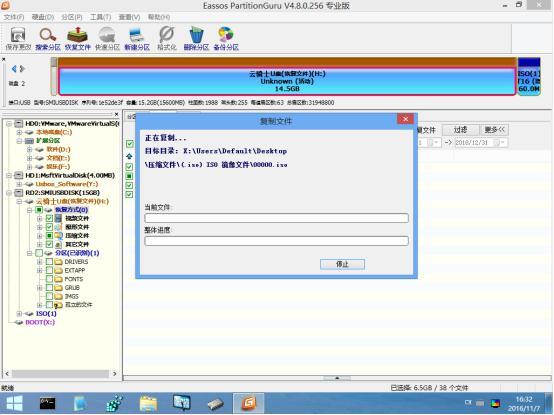
Task: Collapse the 扩展分区 node
Action: pos(19,141)
